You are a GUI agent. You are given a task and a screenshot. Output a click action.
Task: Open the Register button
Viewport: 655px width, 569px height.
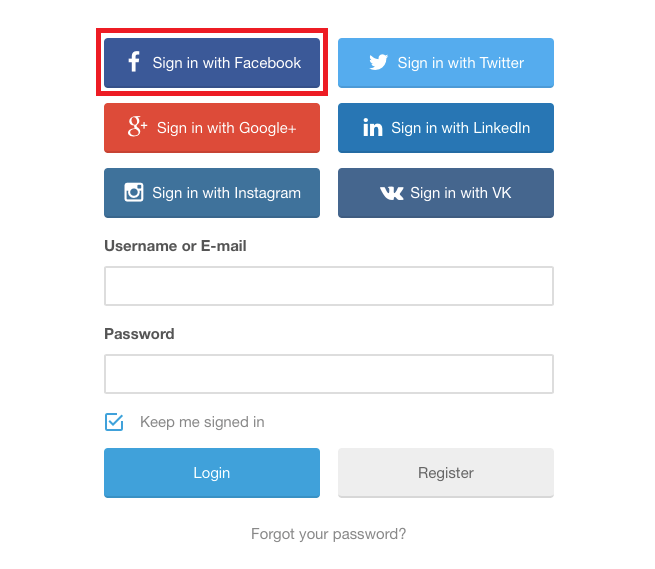[x=445, y=473]
